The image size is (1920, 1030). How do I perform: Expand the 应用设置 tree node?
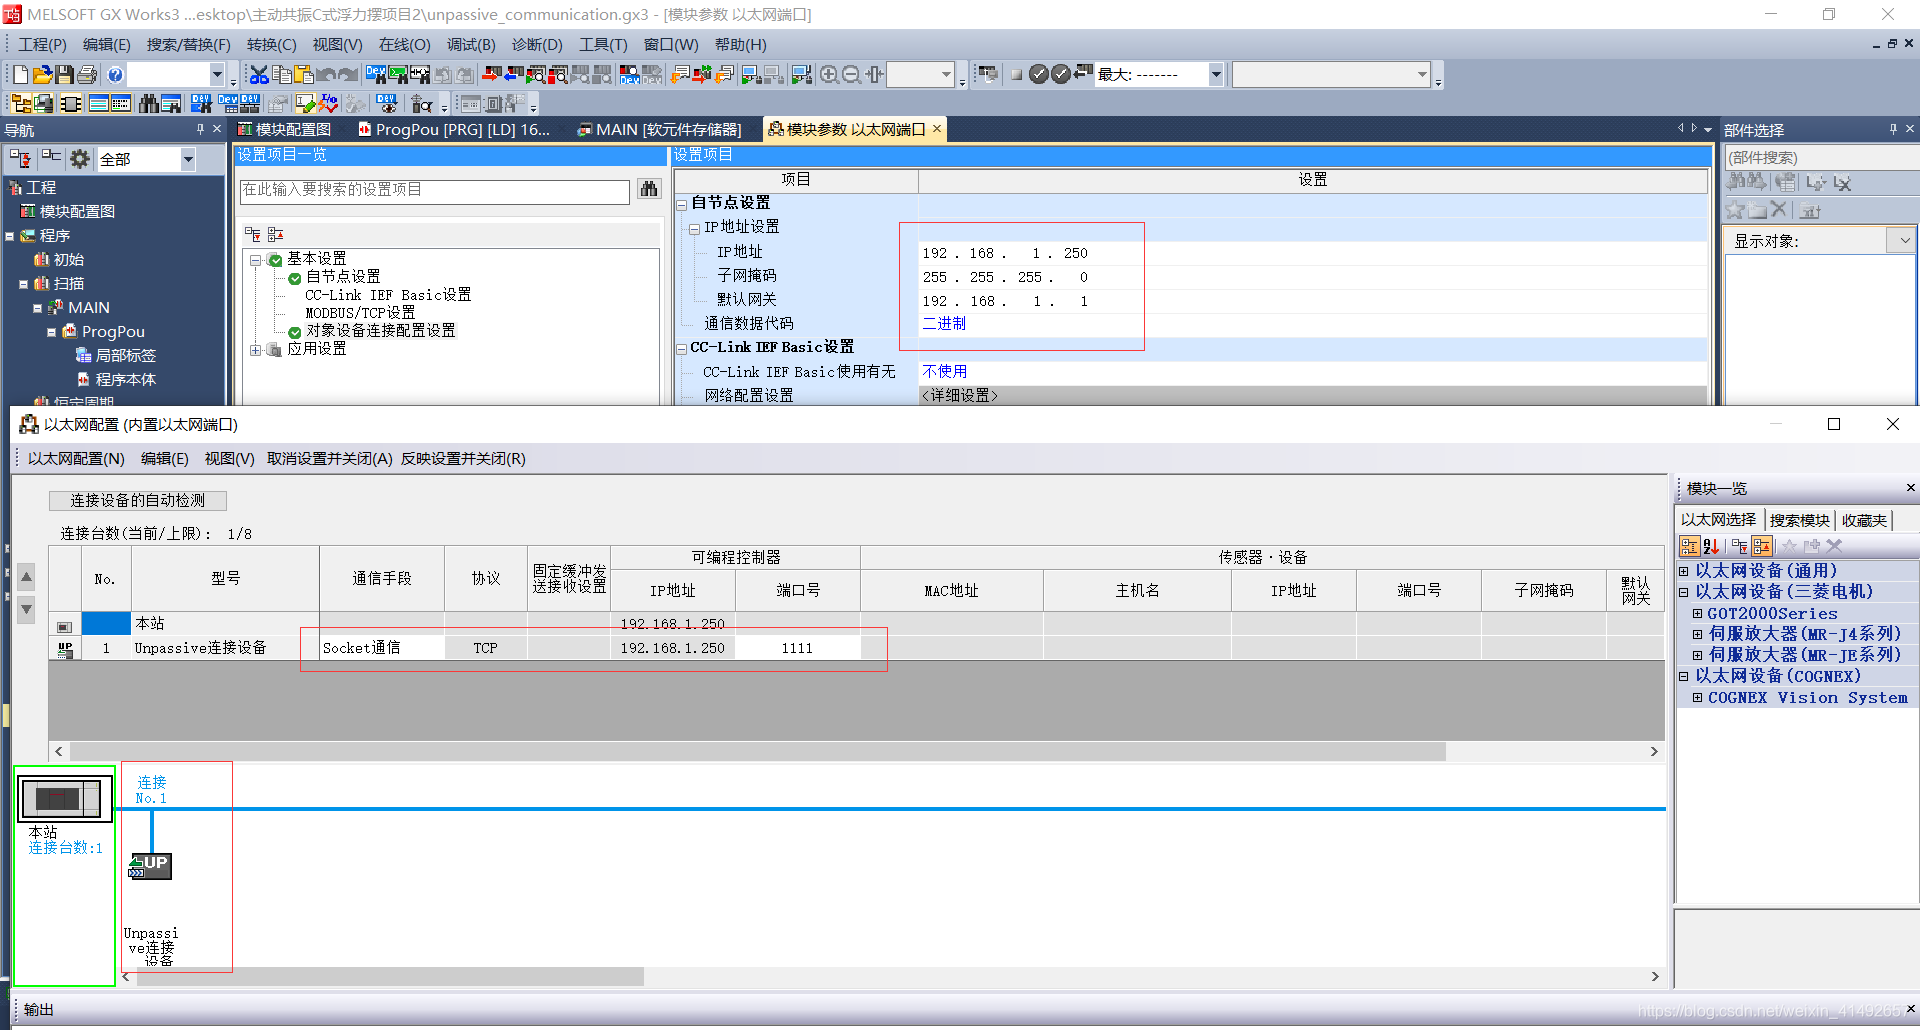[x=256, y=350]
